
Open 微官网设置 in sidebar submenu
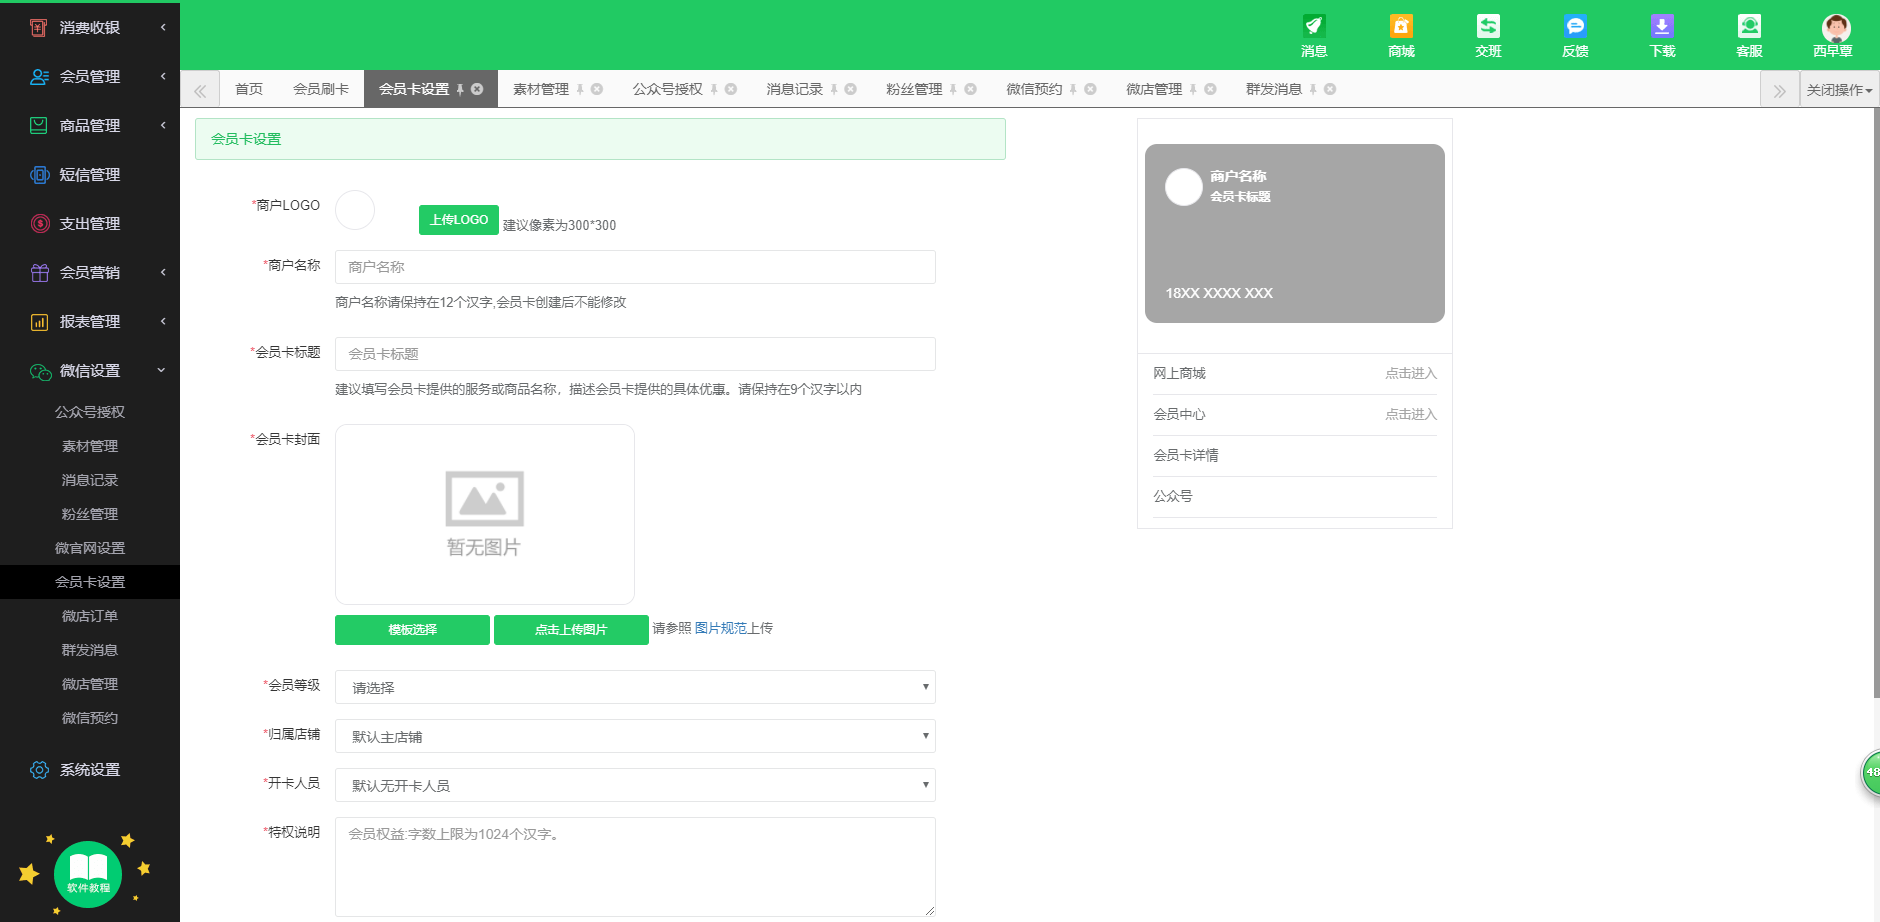click(90, 548)
